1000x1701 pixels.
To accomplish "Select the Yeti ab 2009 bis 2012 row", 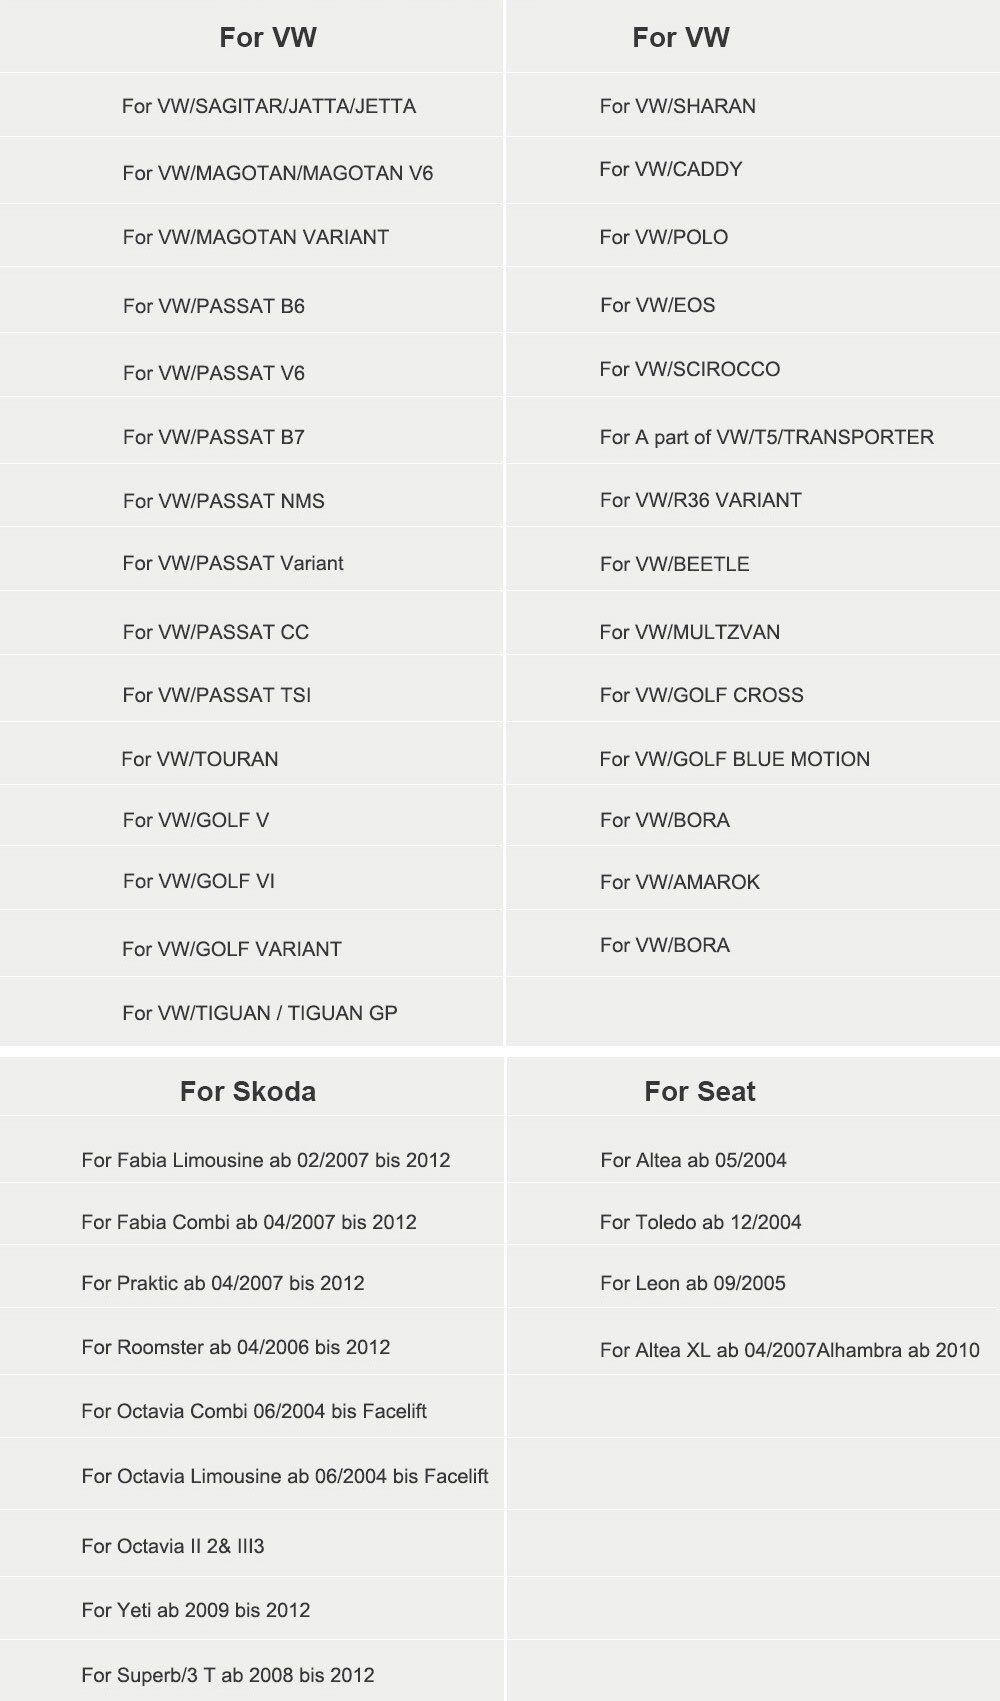I will coord(195,1610).
